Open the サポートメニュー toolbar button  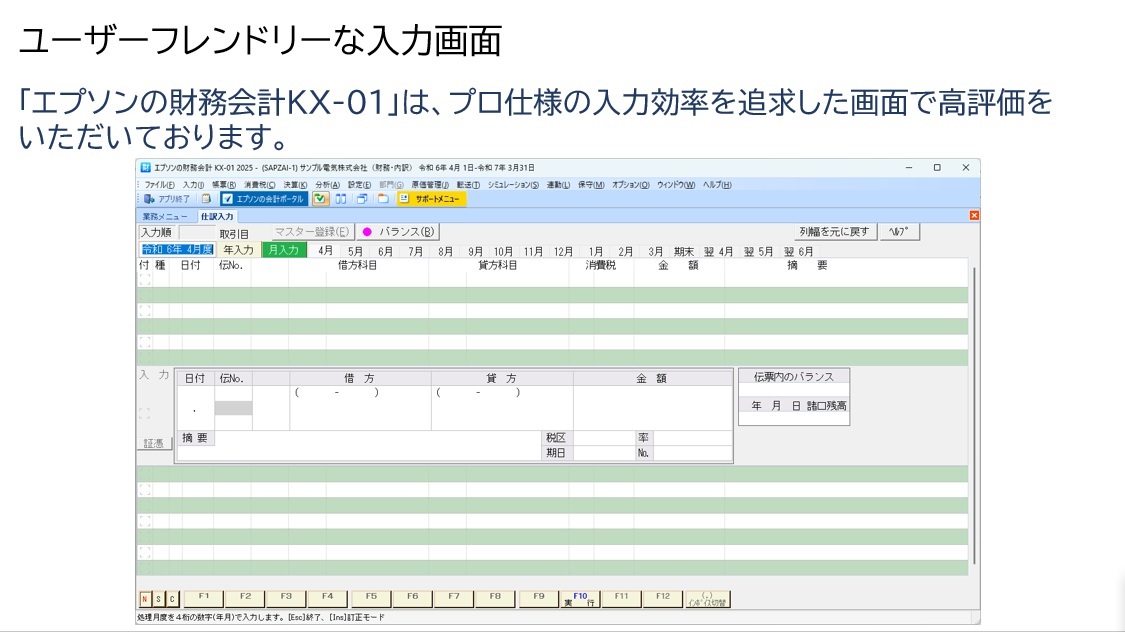click(430, 199)
